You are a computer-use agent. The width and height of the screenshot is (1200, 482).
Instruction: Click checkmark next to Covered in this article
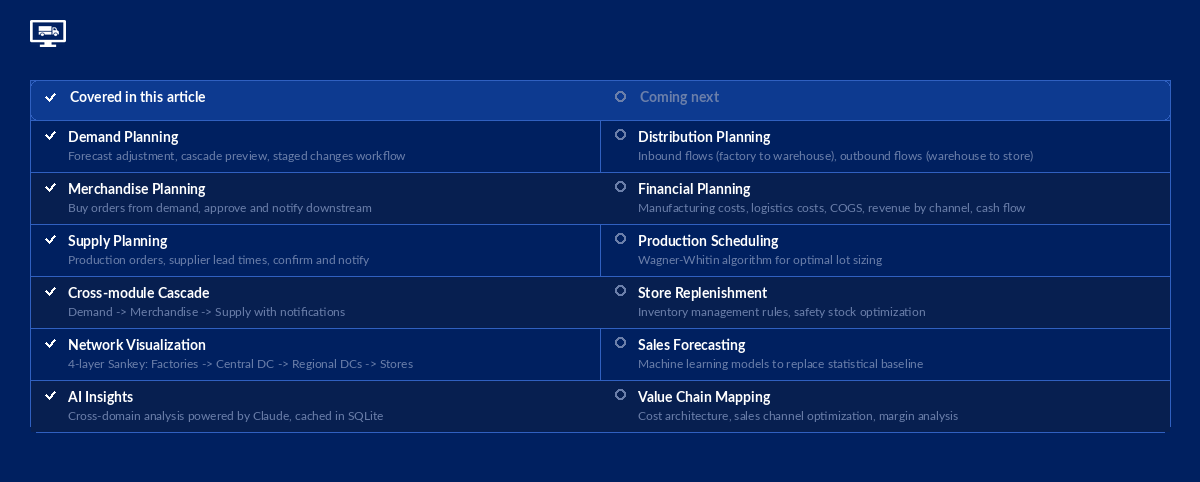pos(51,98)
